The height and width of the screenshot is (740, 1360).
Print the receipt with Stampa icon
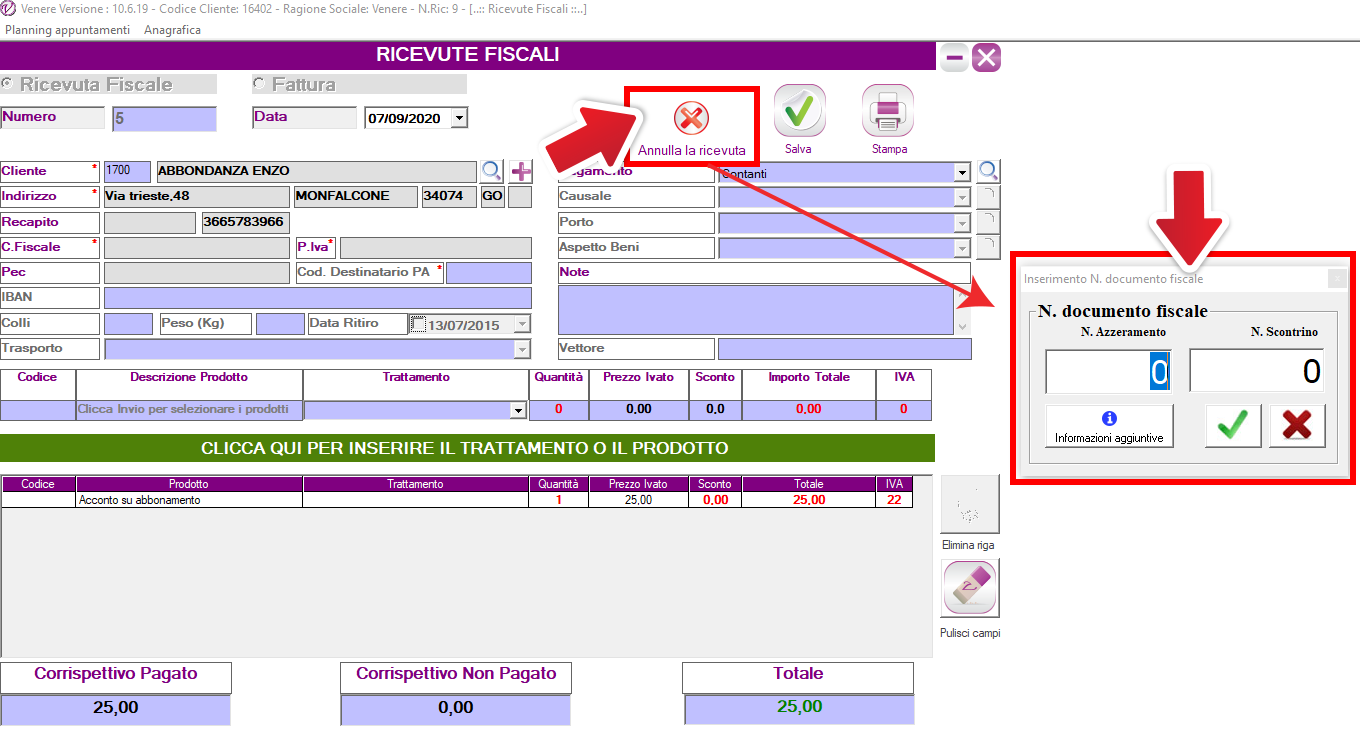tap(888, 110)
